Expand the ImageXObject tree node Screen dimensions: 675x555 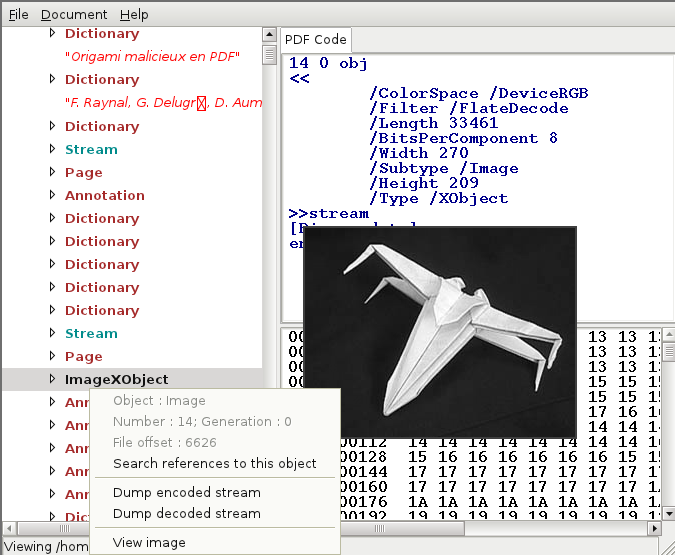52,379
